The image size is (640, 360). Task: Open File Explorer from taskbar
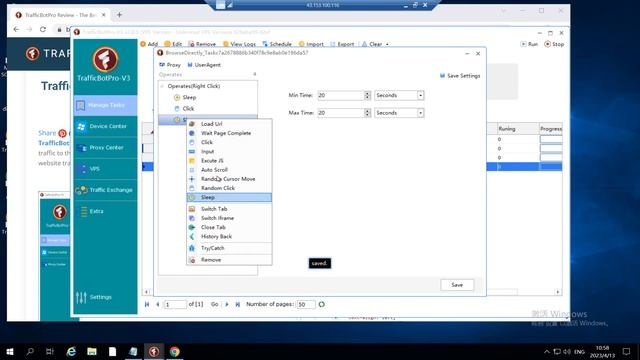click(x=92, y=351)
